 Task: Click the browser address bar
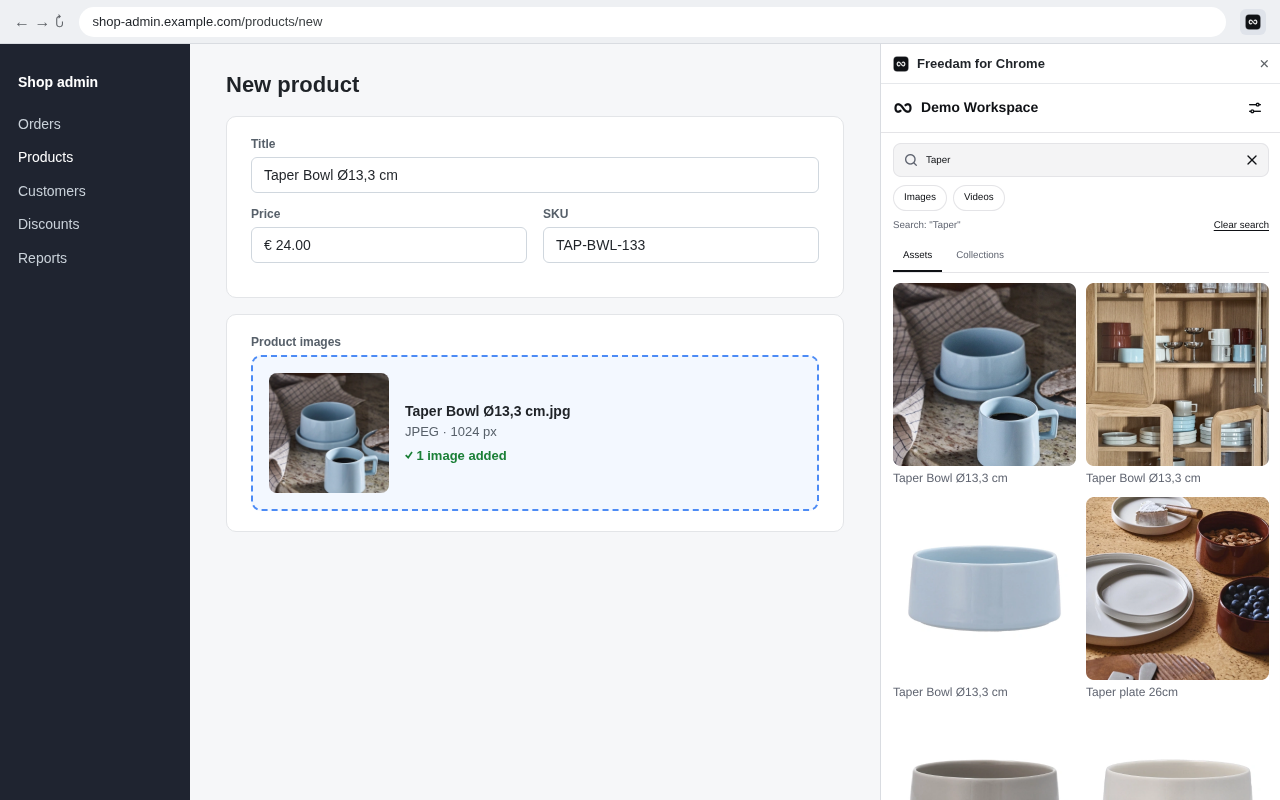[x=652, y=22]
